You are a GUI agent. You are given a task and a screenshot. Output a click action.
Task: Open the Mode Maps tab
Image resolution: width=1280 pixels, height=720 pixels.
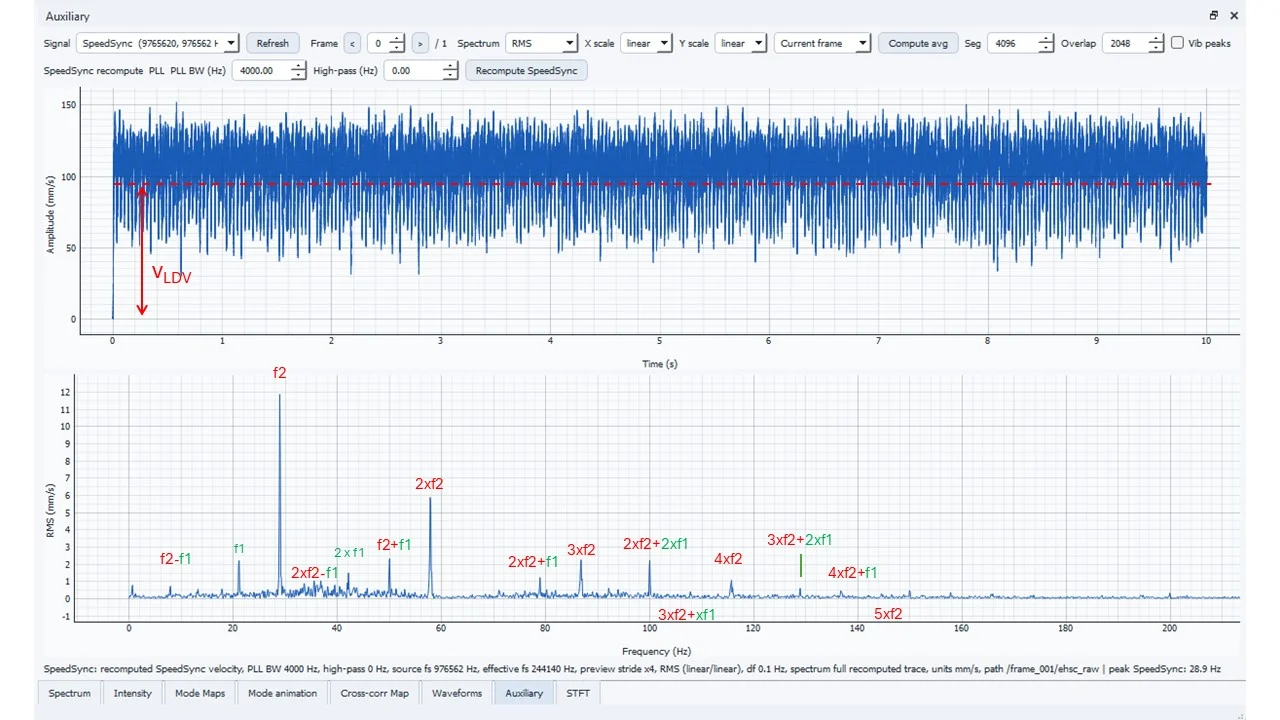point(201,693)
